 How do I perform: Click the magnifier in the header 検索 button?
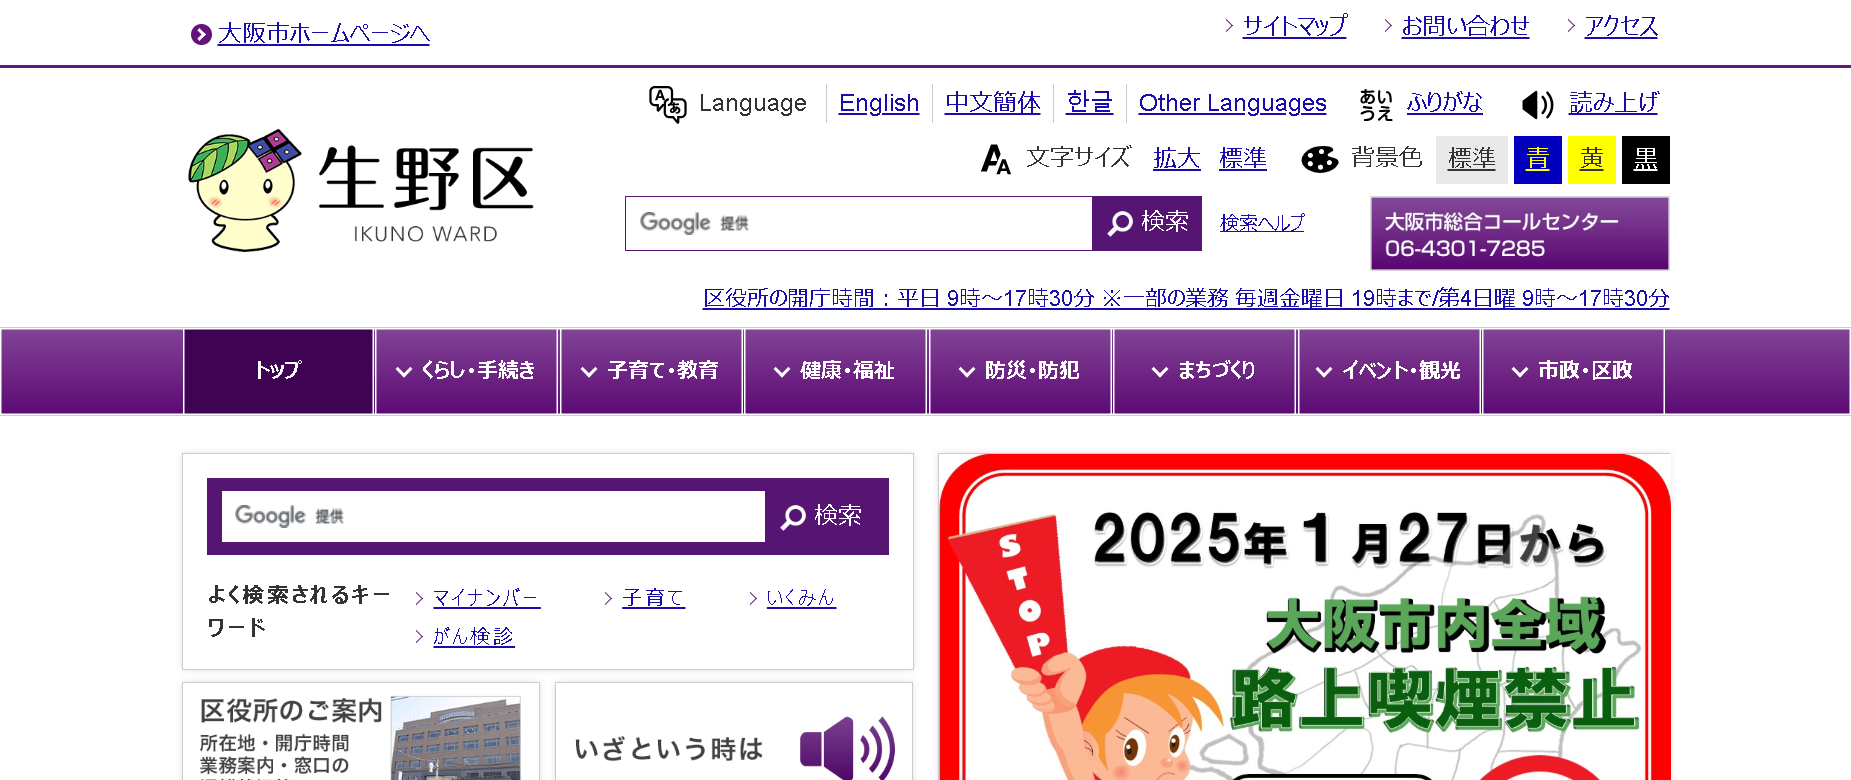tap(1120, 223)
